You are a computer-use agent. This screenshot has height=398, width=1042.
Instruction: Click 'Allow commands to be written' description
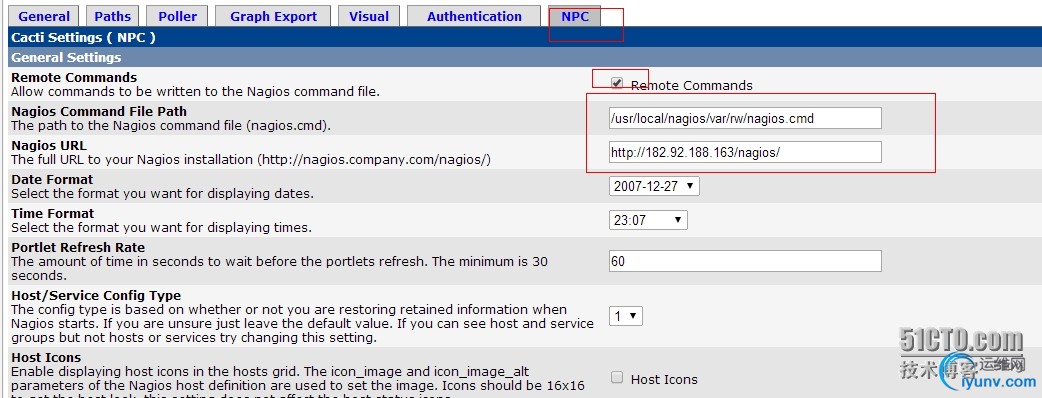click(x=195, y=92)
